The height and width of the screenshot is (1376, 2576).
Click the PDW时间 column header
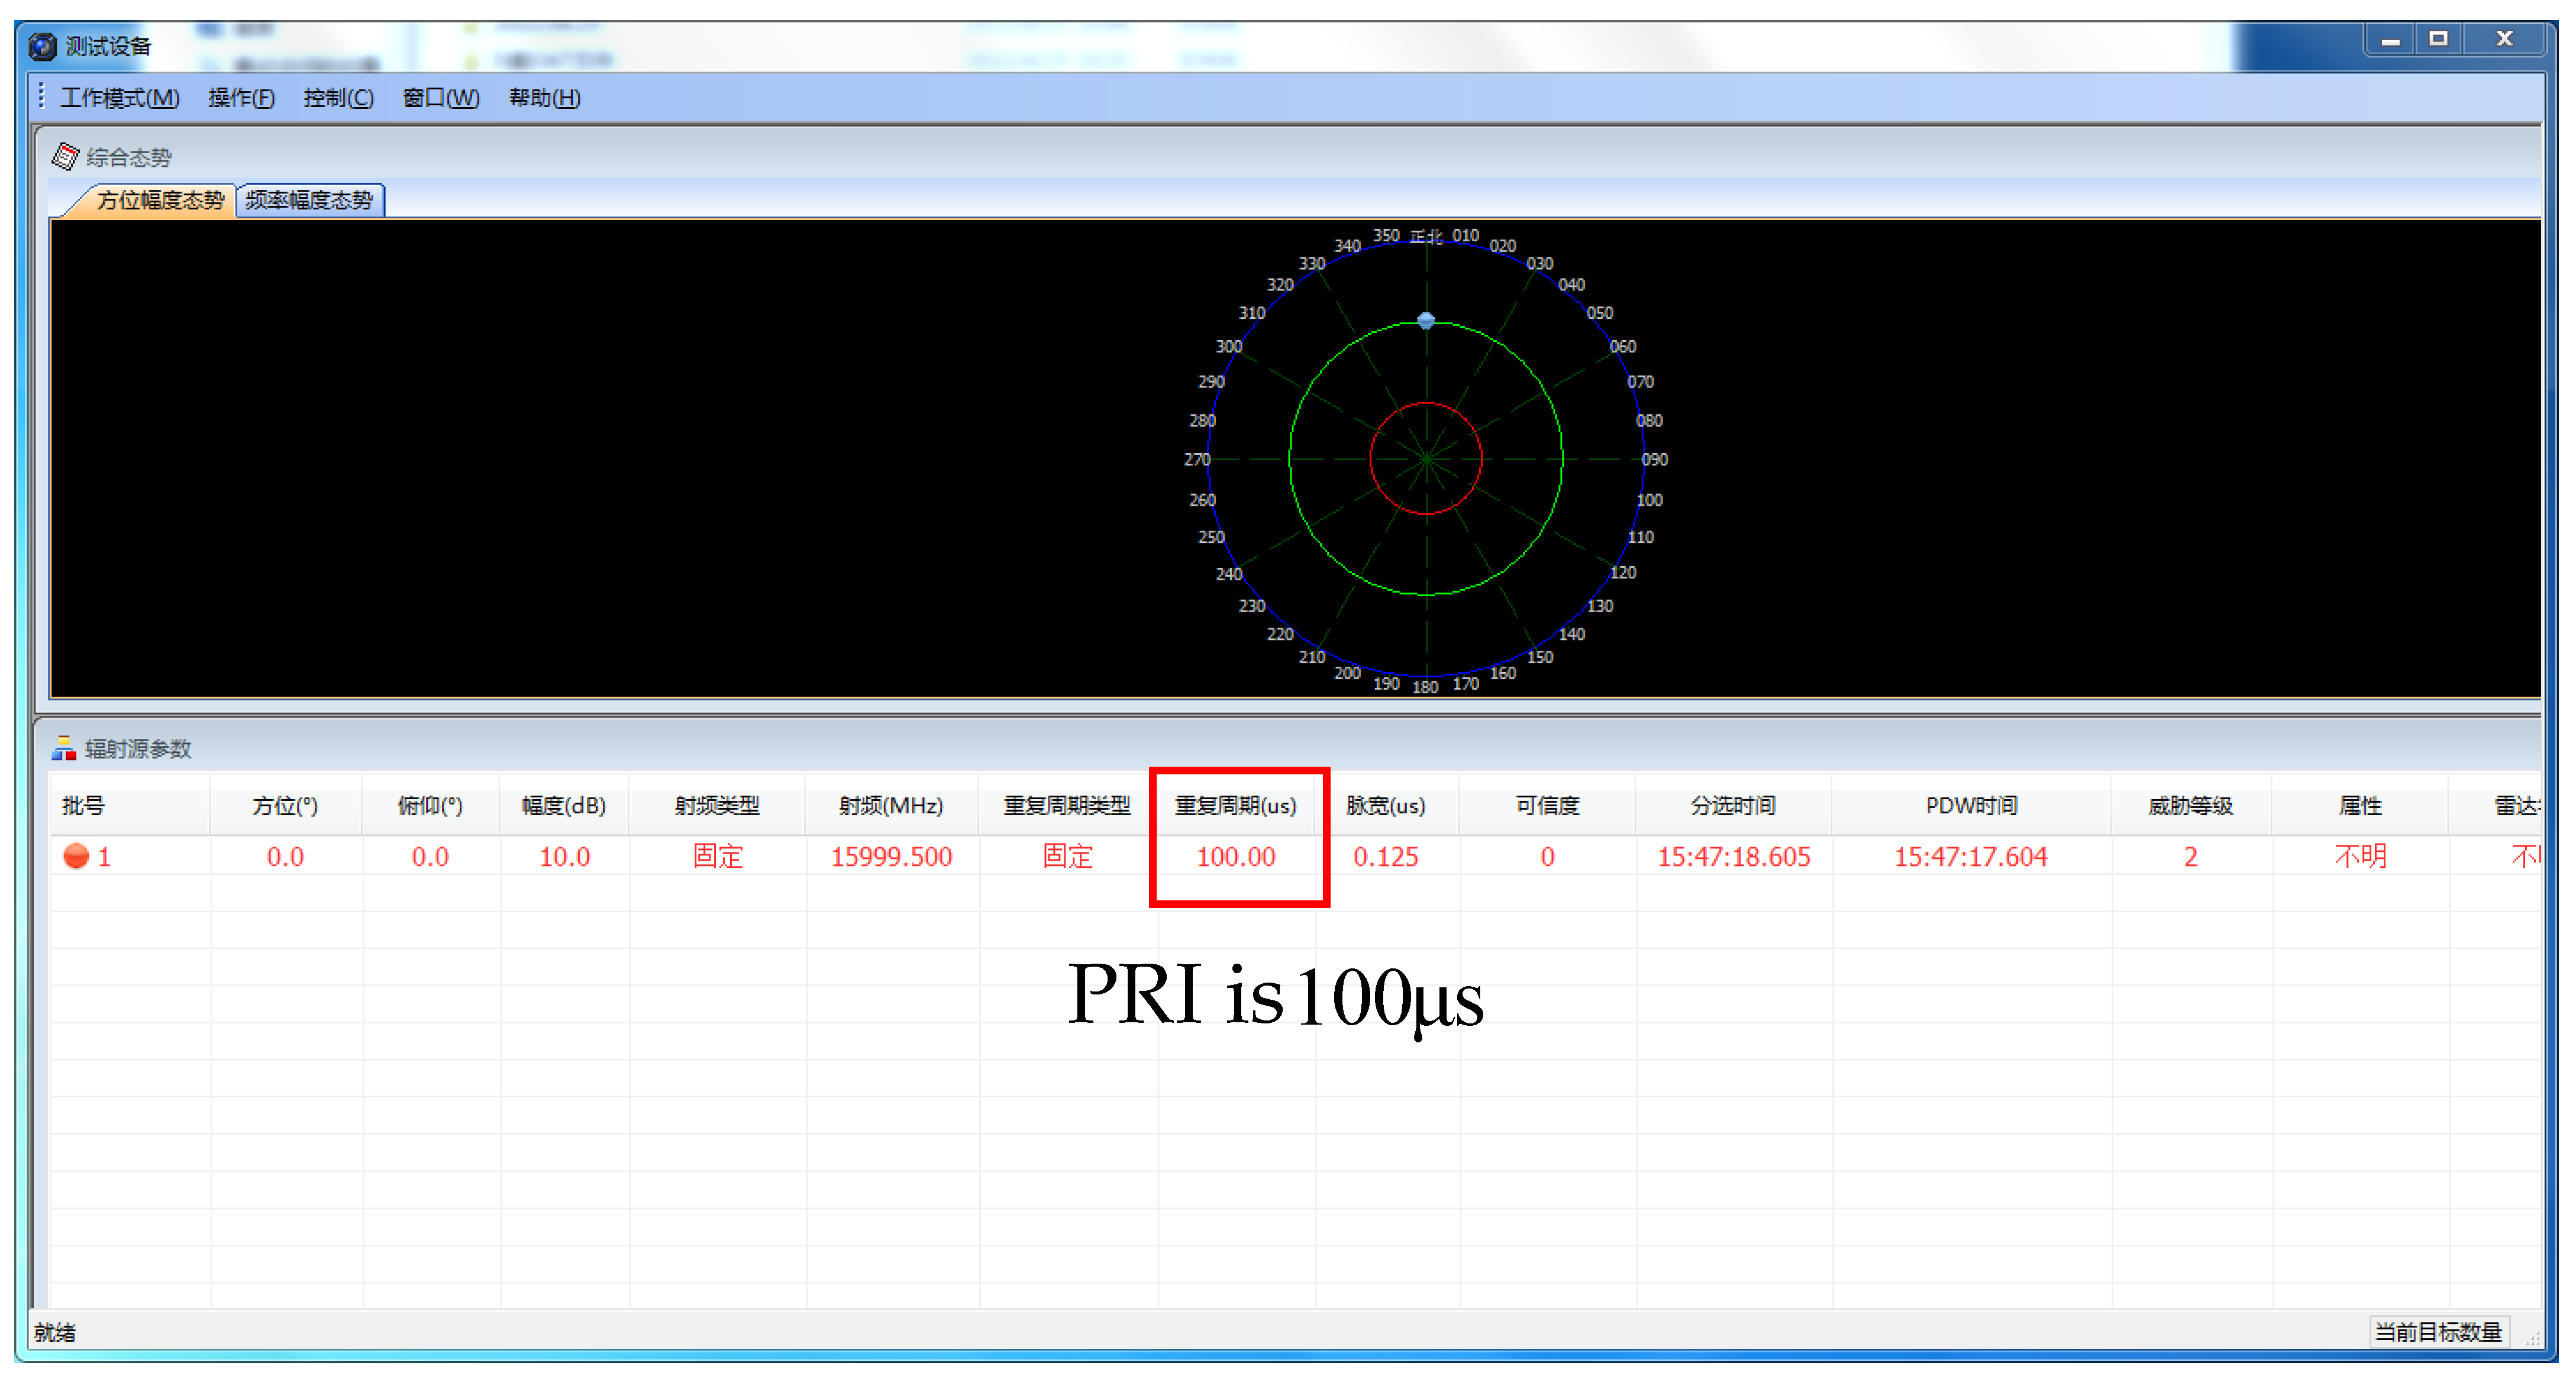pyautogui.click(x=1971, y=805)
